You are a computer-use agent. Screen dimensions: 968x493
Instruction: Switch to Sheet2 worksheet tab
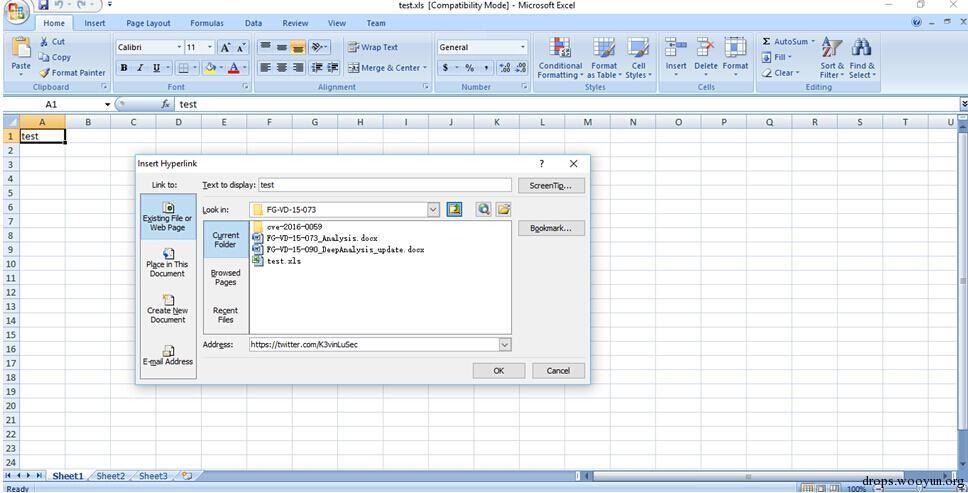pyautogui.click(x=111, y=476)
